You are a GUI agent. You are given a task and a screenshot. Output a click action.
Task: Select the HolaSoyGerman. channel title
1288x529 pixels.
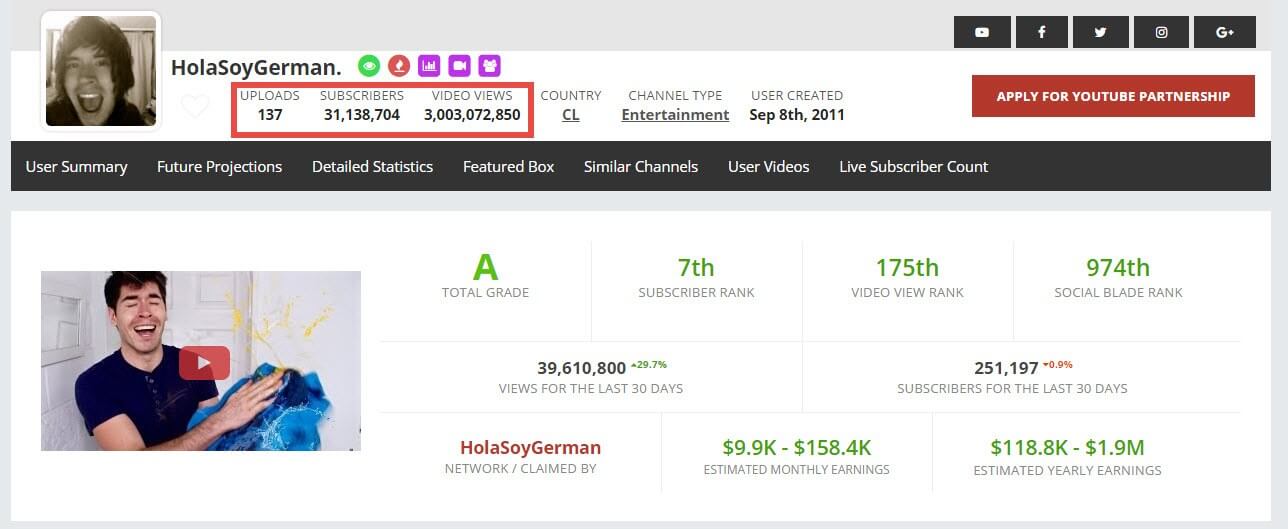click(256, 67)
